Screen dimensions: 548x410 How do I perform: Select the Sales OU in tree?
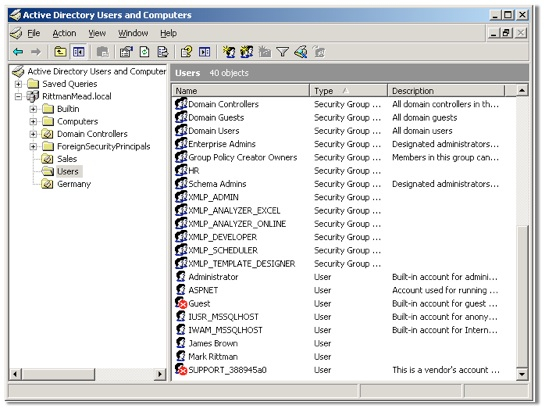click(x=67, y=159)
